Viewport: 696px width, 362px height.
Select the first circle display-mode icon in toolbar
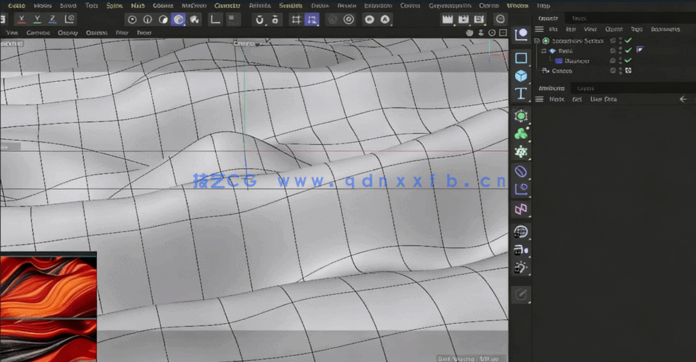coord(132,20)
